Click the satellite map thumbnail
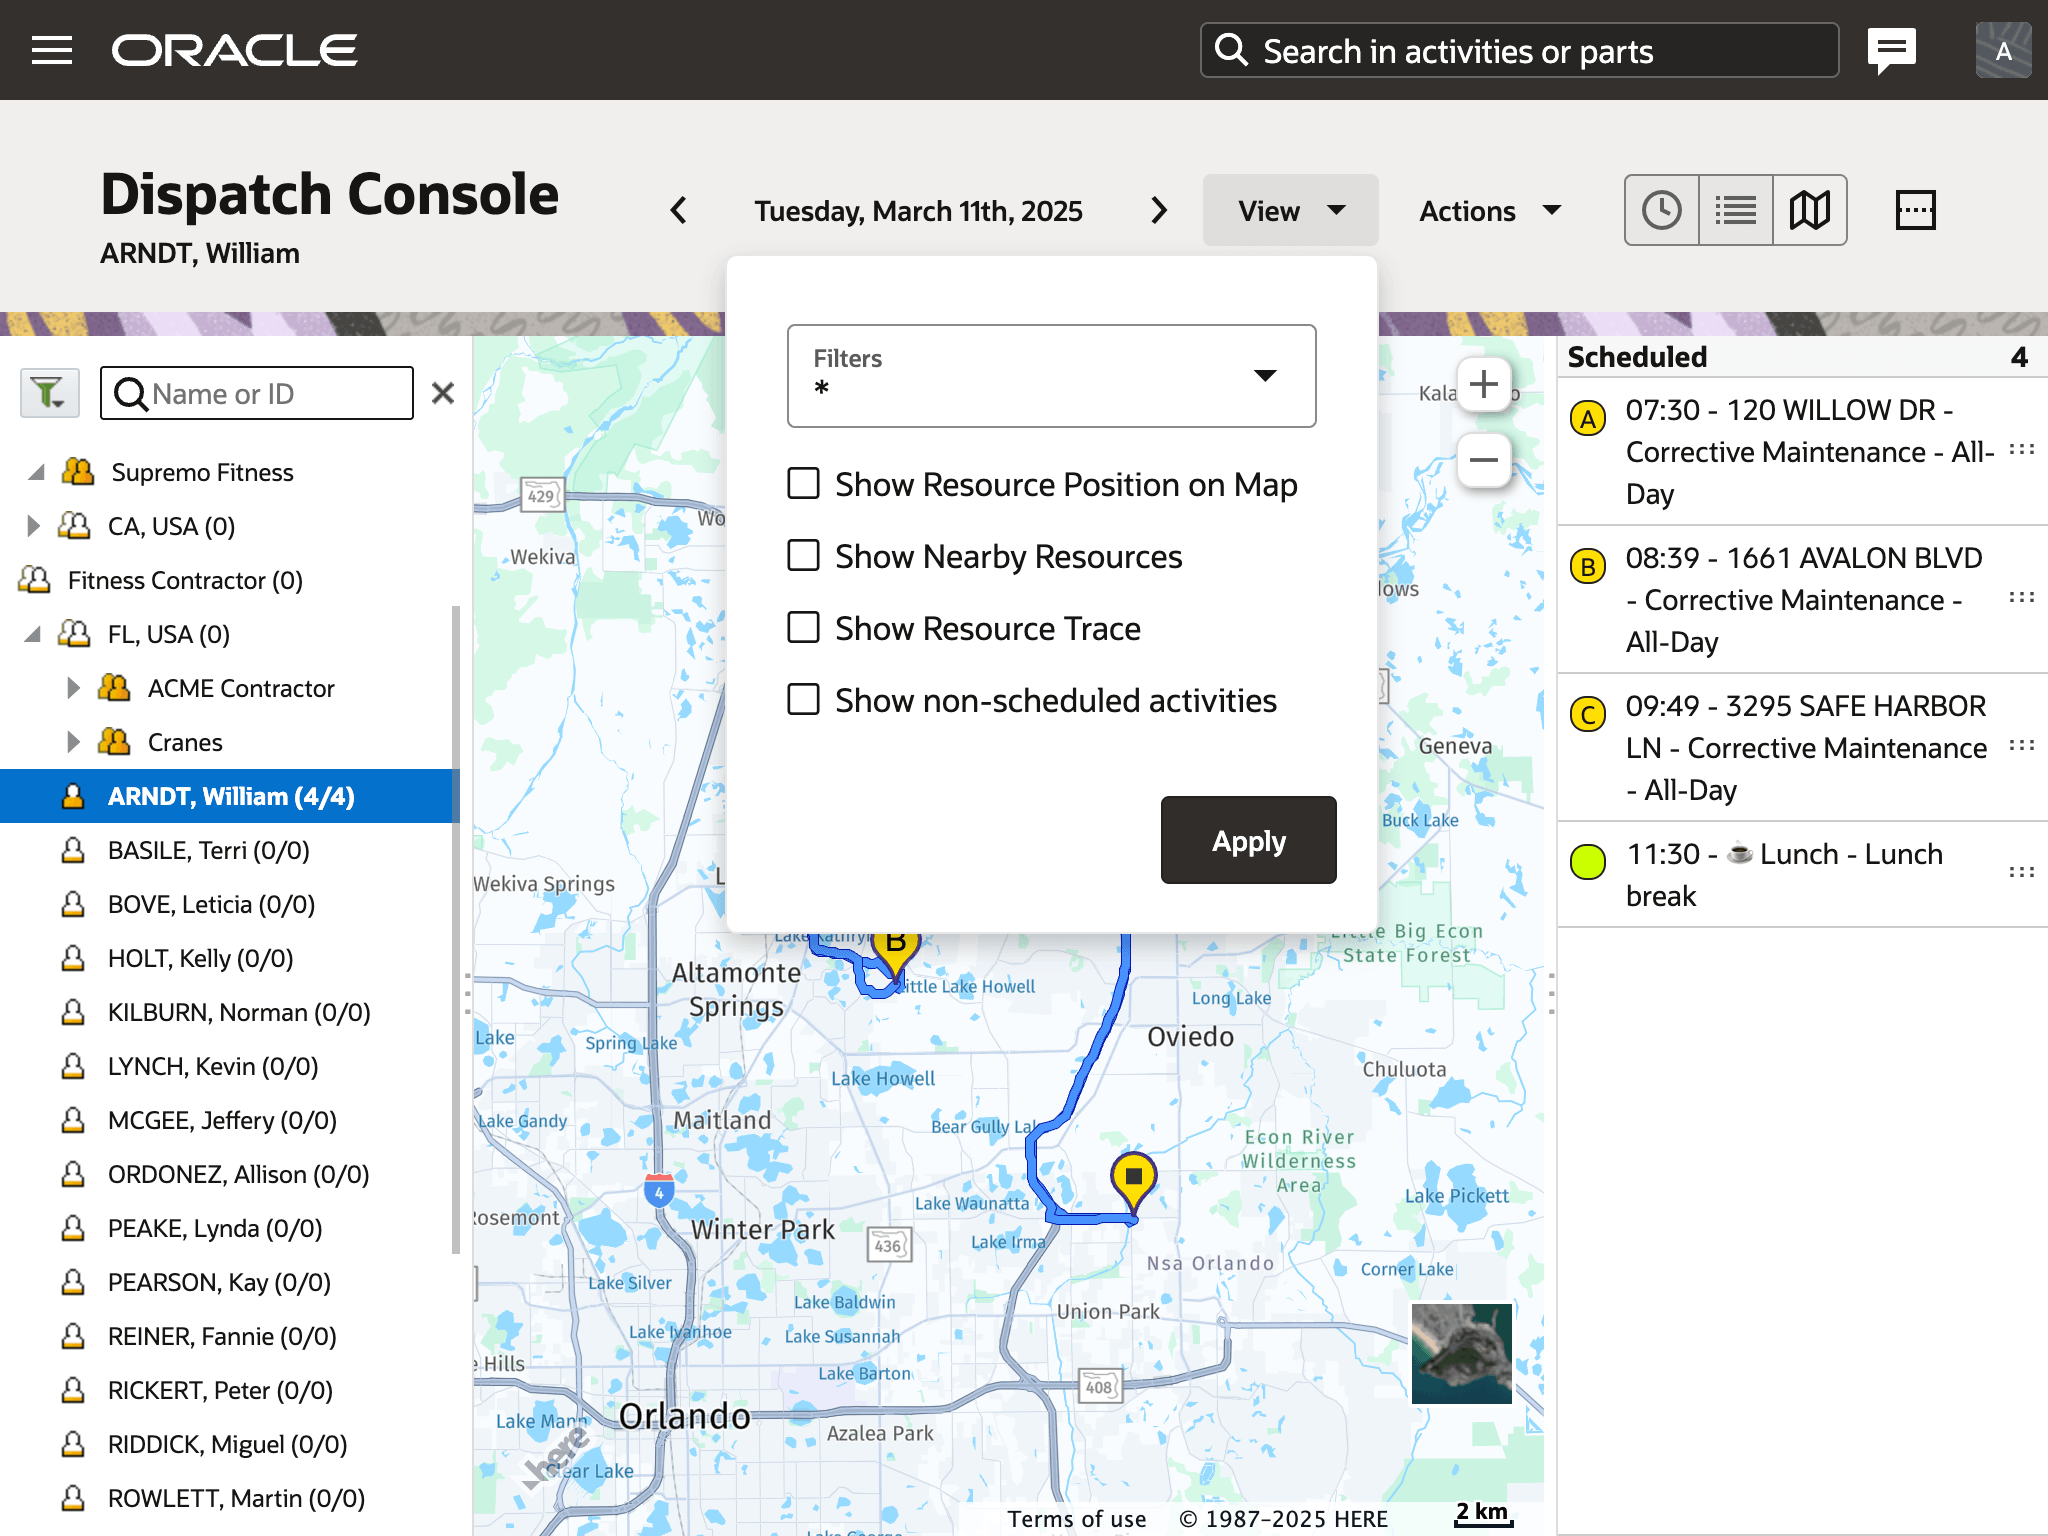The width and height of the screenshot is (2048, 1536). pos(1461,1353)
